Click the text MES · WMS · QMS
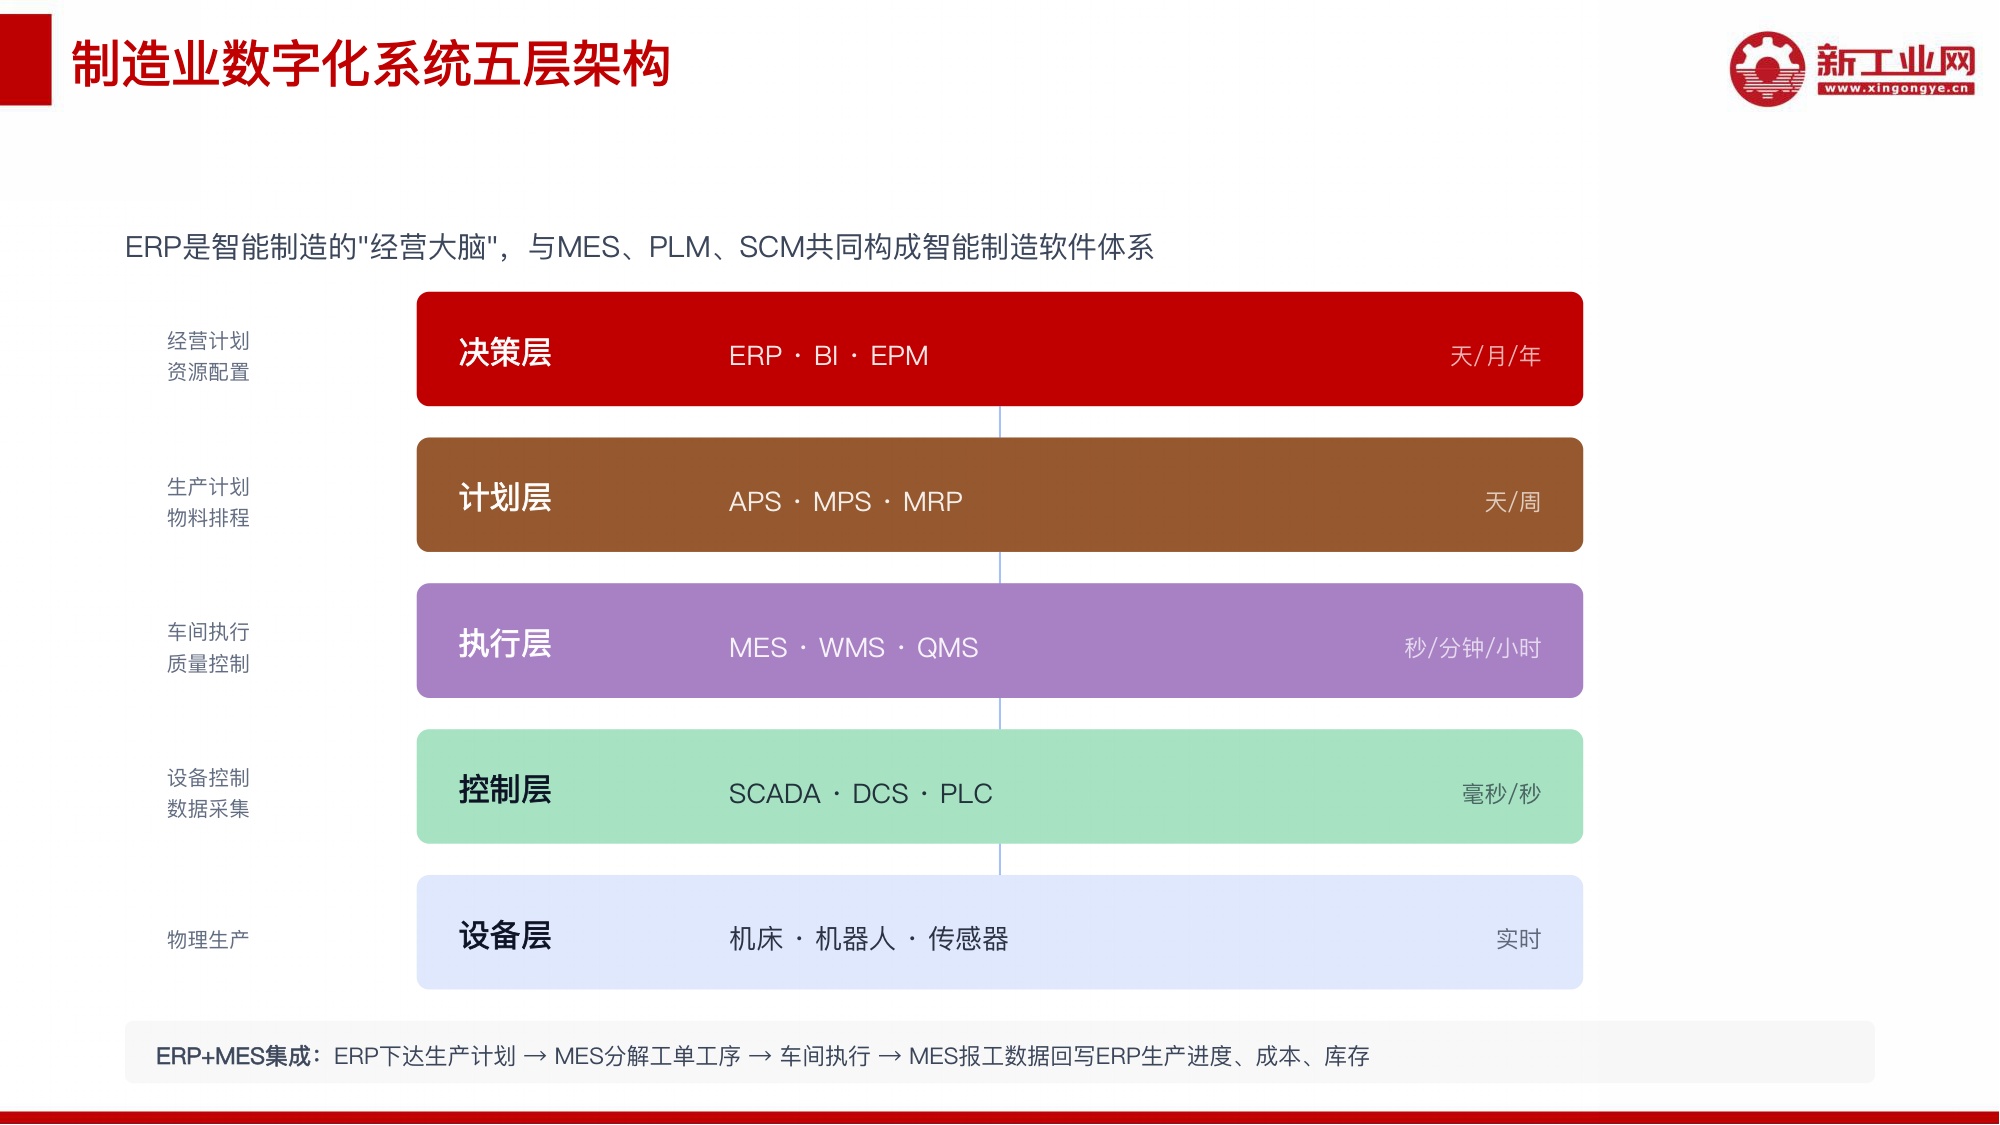2000x1125 pixels. point(853,648)
